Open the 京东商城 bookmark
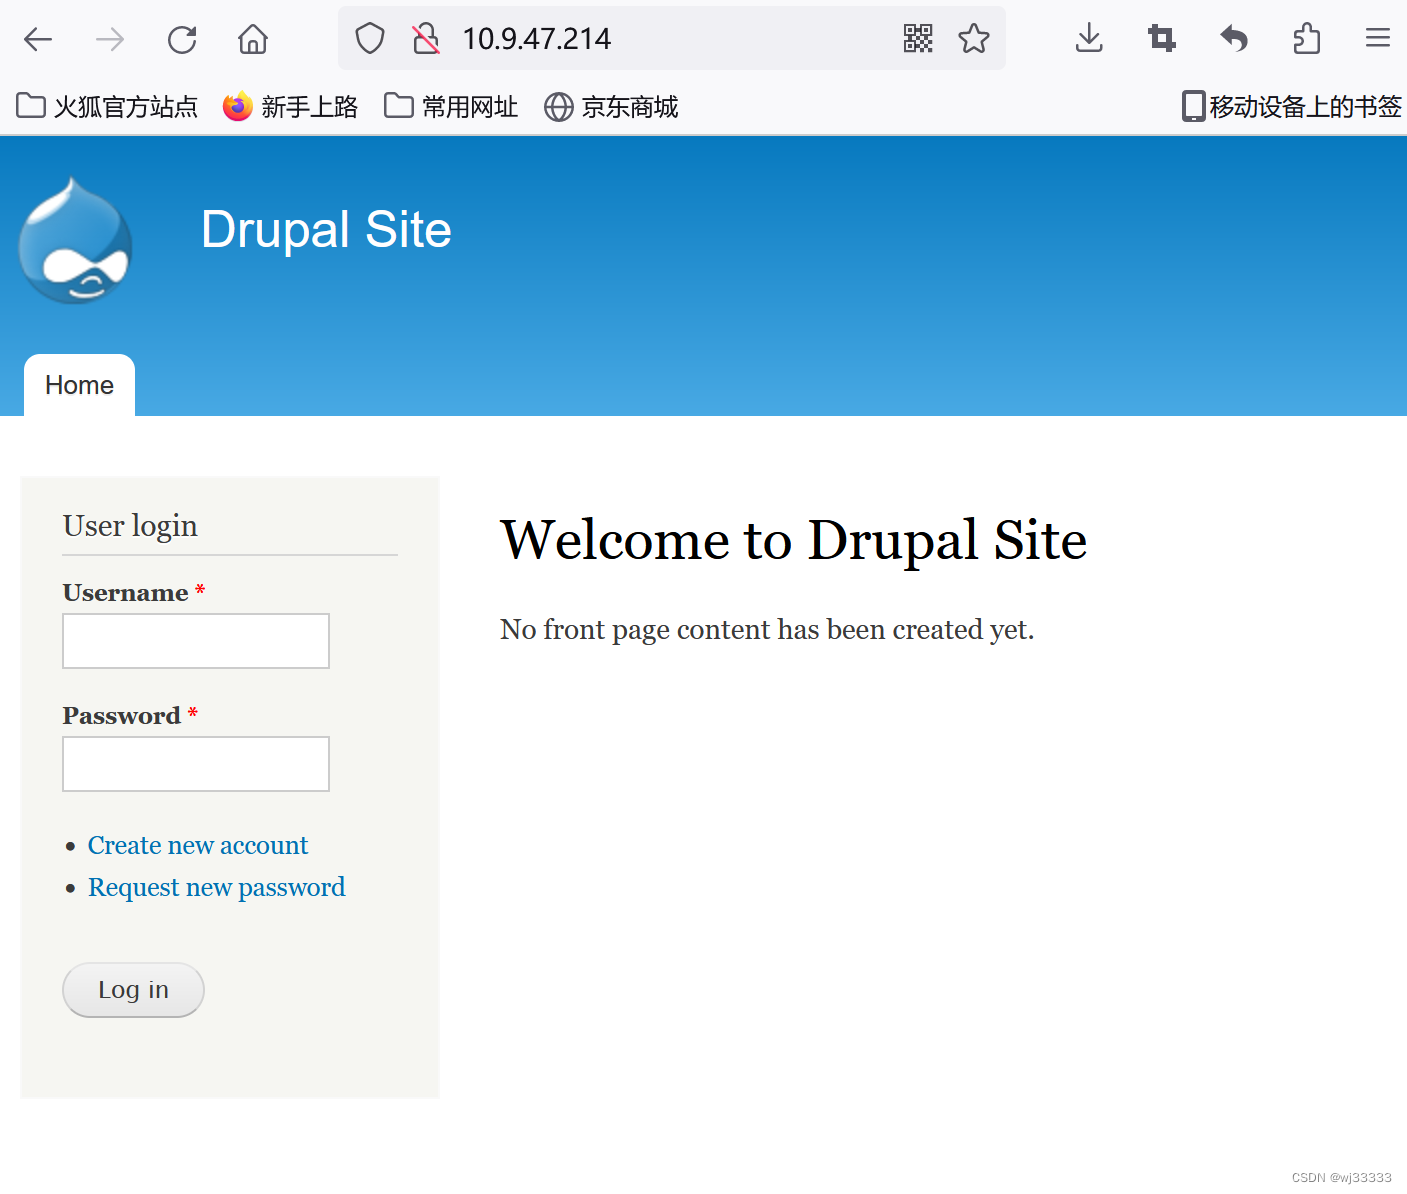The height and width of the screenshot is (1194, 1407). (610, 106)
